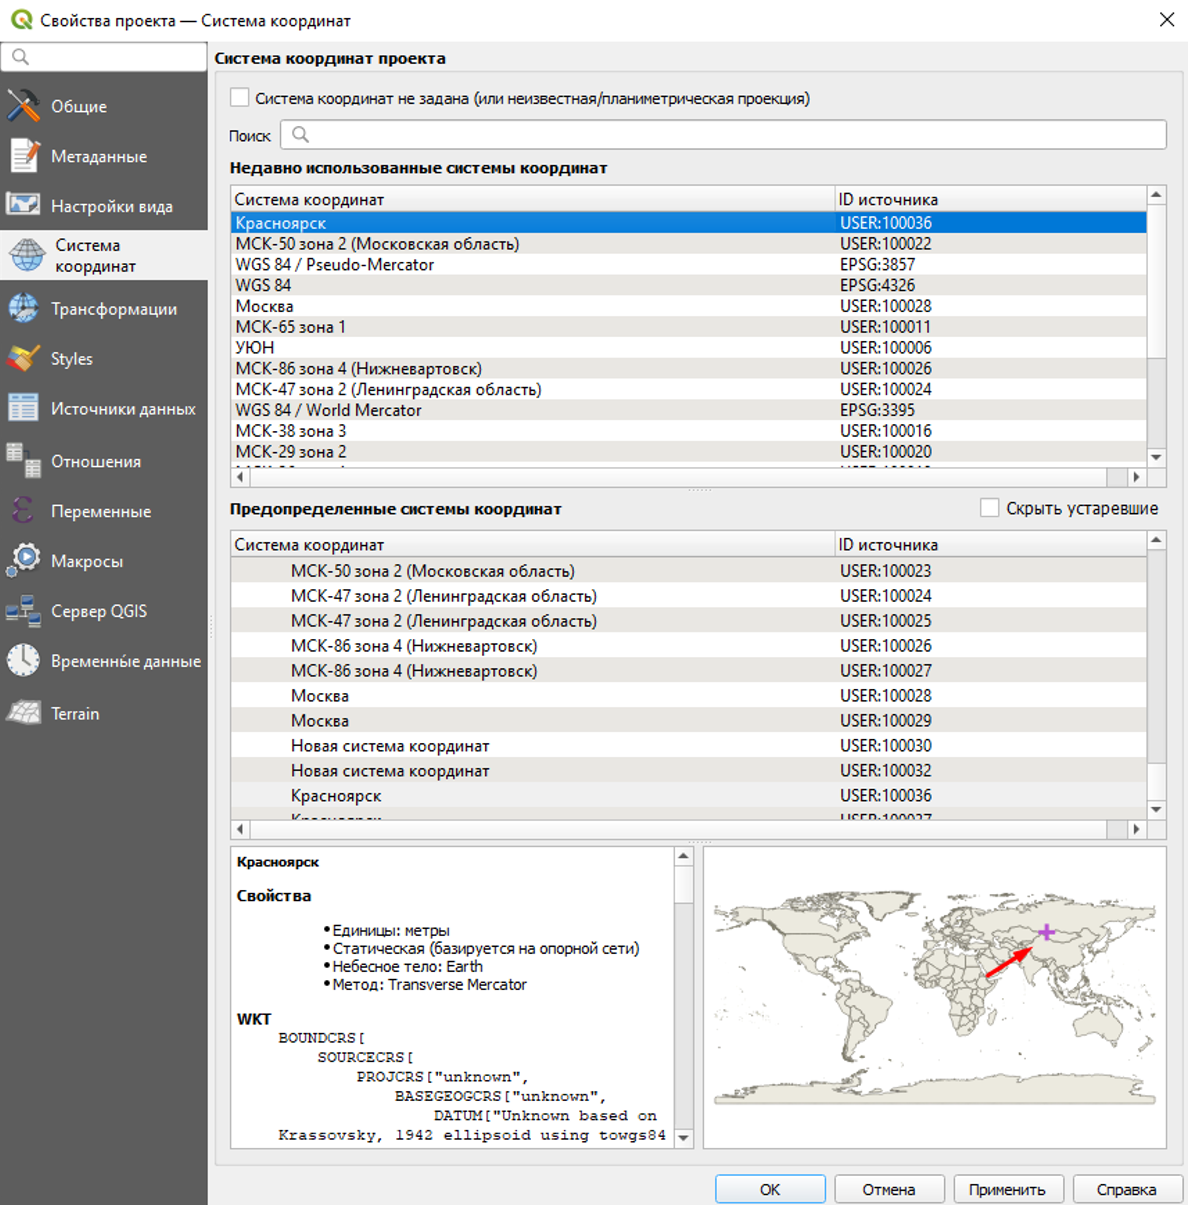Enable 'Система координат не задана' checkbox
Image resolution: width=1190 pixels, height=1205 pixels.
tap(240, 98)
